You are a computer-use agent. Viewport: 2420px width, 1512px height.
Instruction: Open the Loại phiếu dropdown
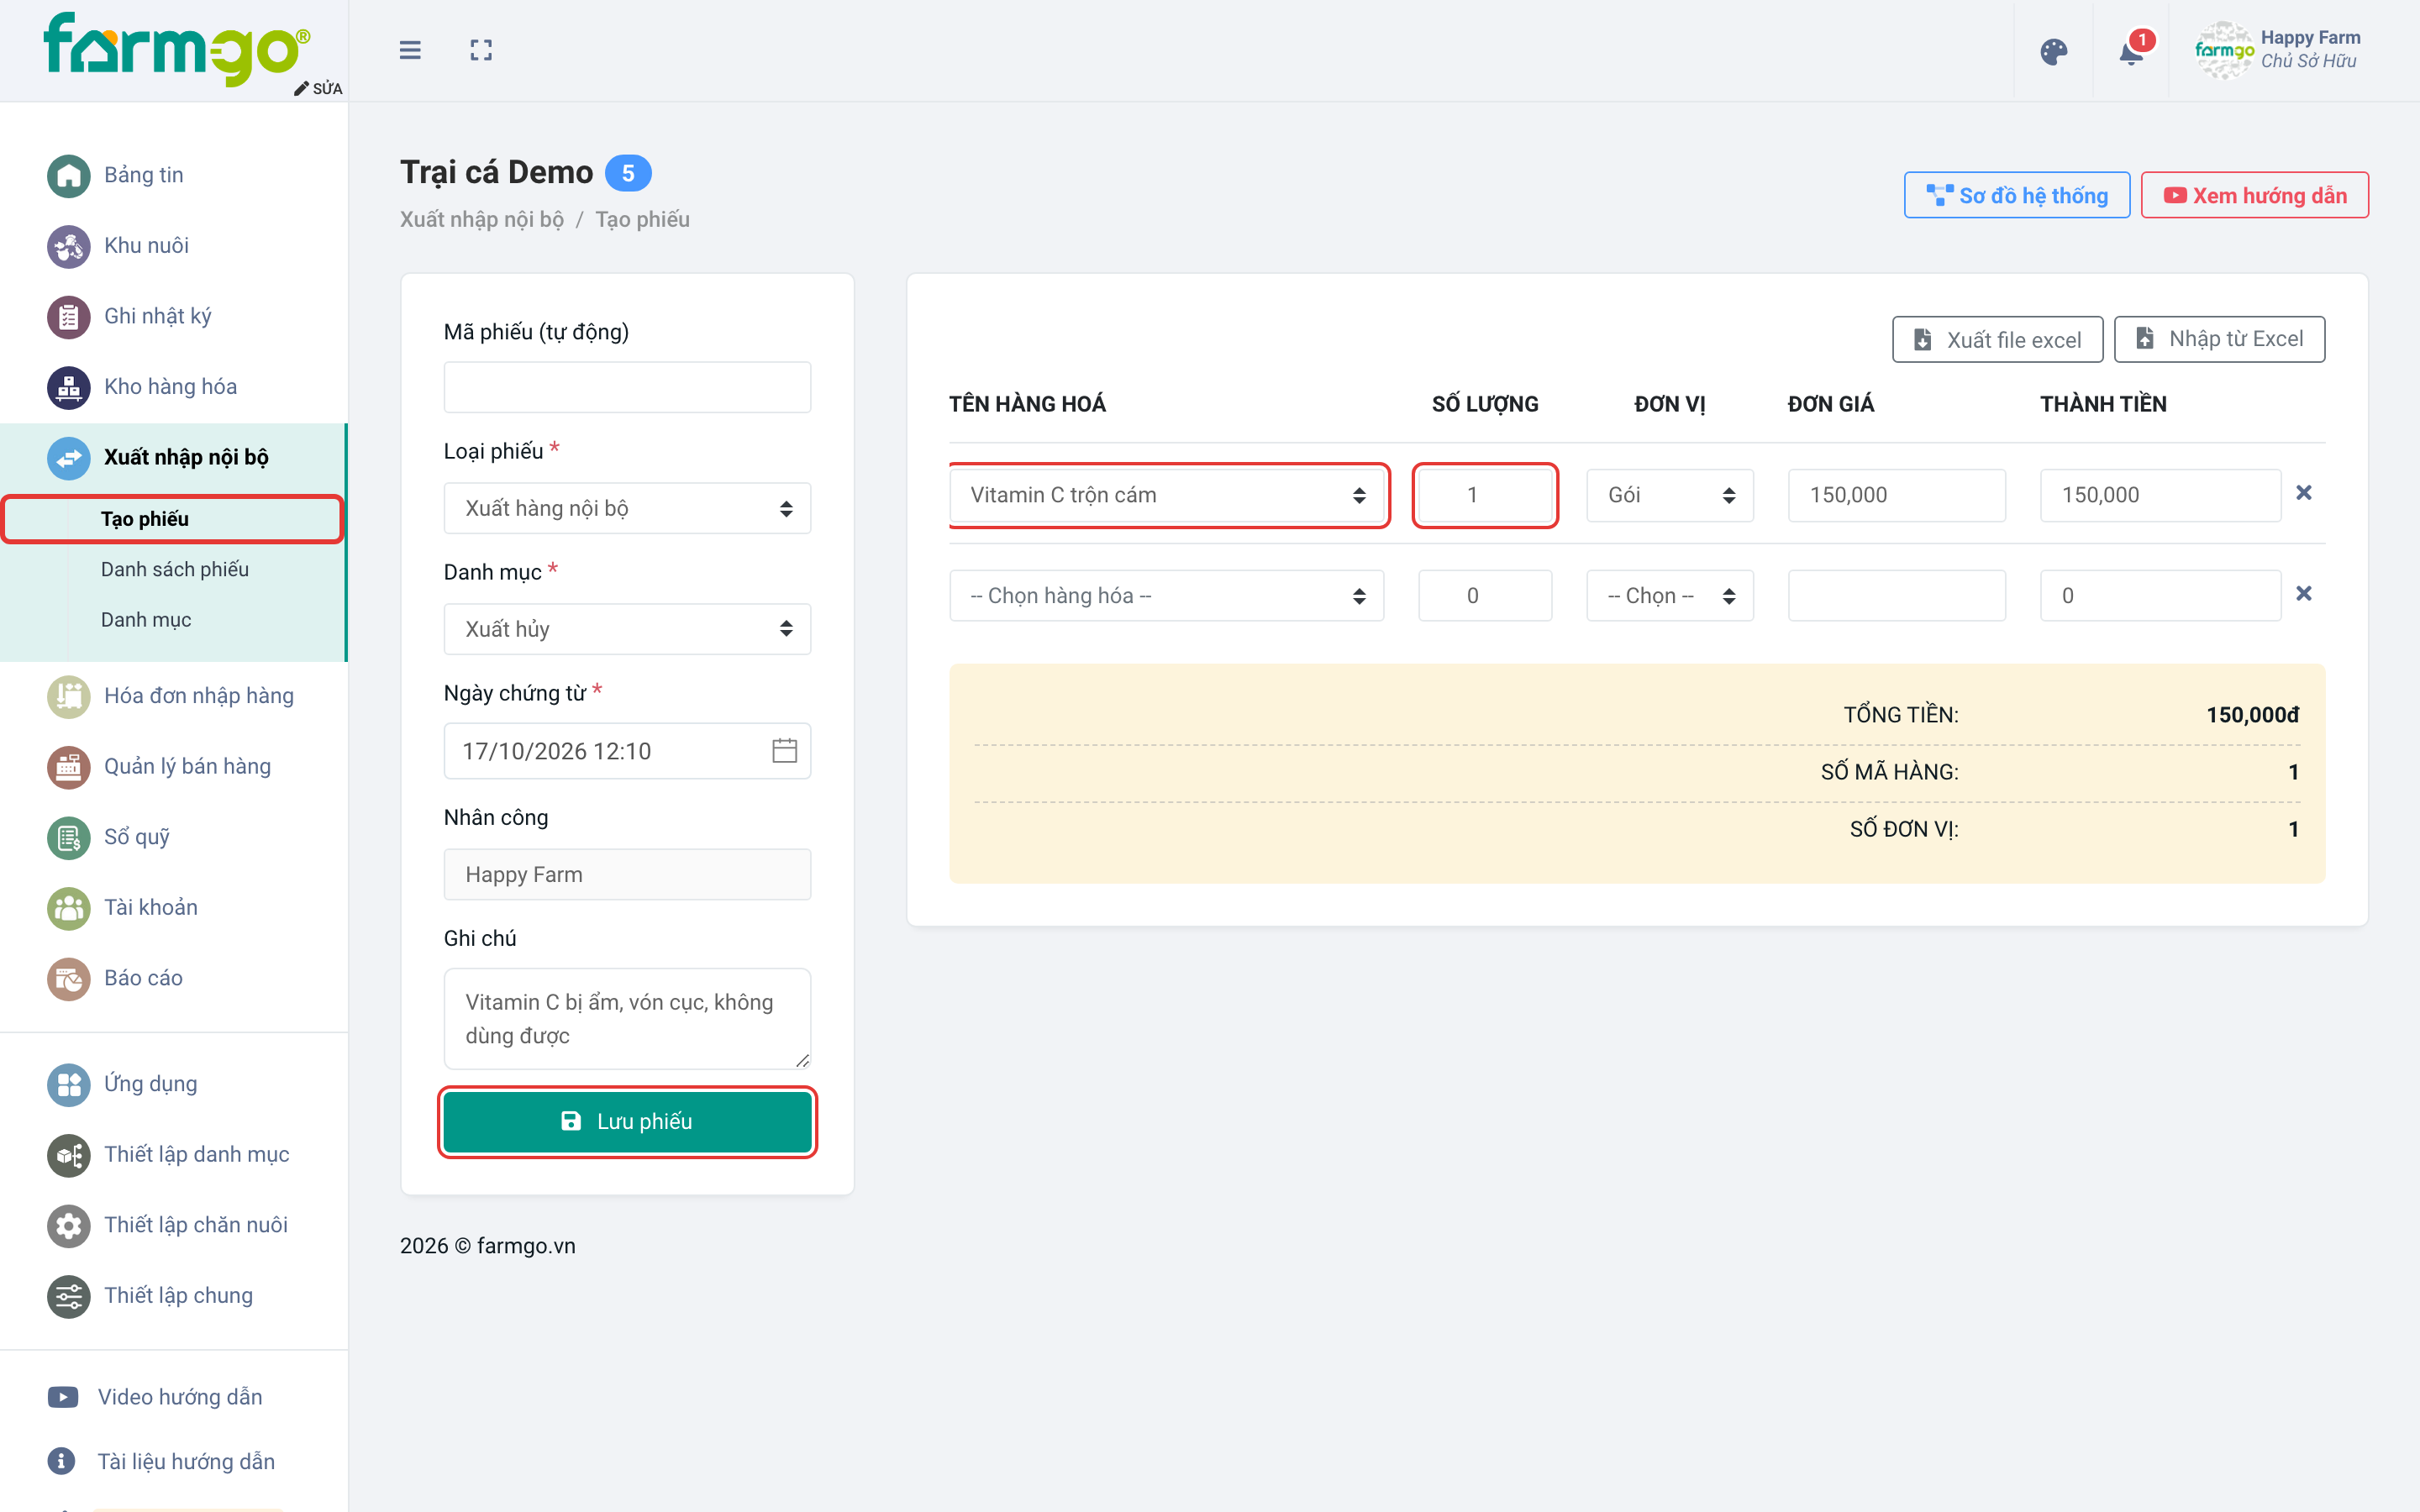627,508
